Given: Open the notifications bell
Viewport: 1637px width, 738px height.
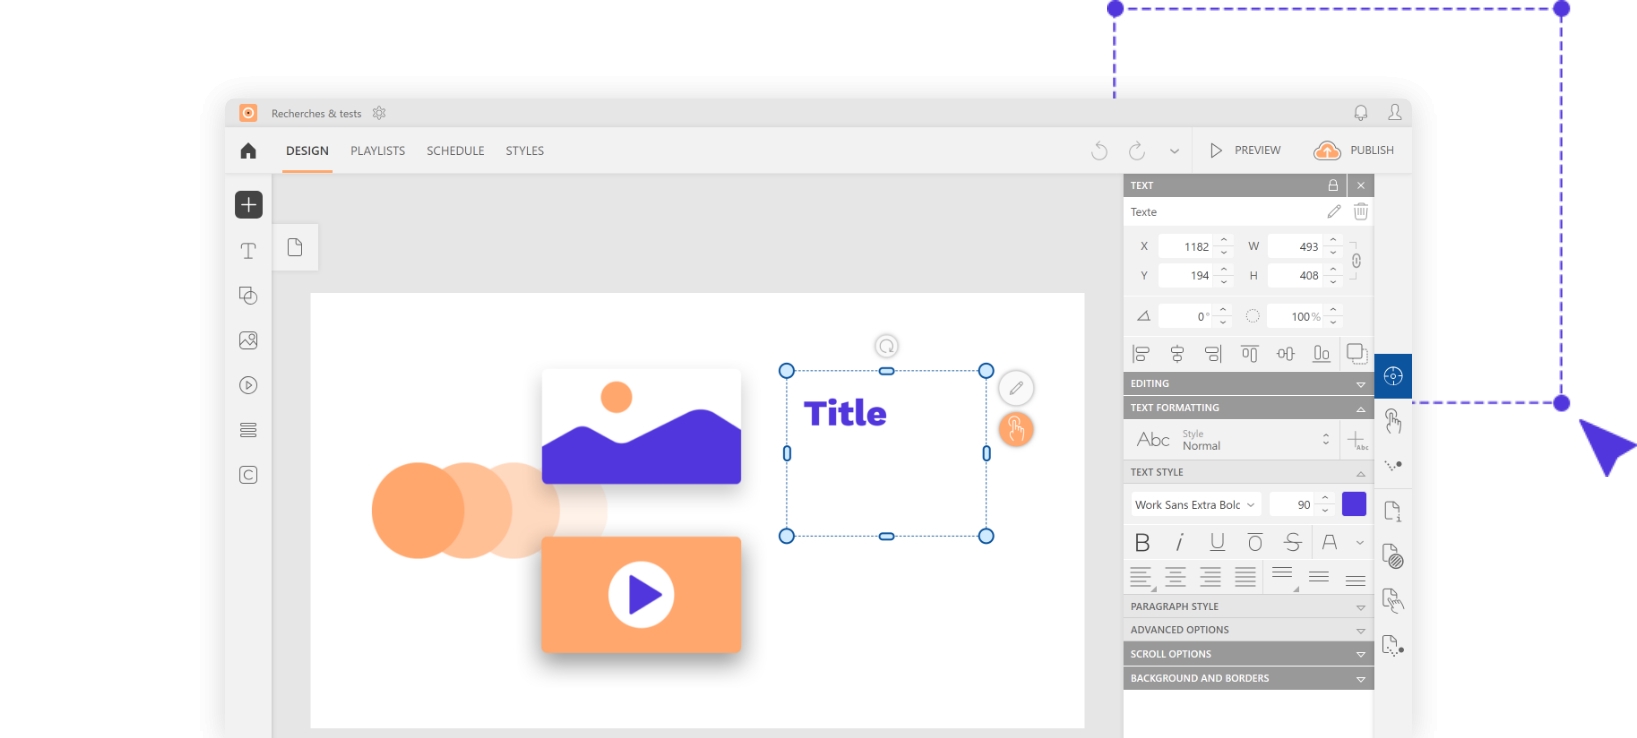Looking at the screenshot, I should pyautogui.click(x=1361, y=113).
